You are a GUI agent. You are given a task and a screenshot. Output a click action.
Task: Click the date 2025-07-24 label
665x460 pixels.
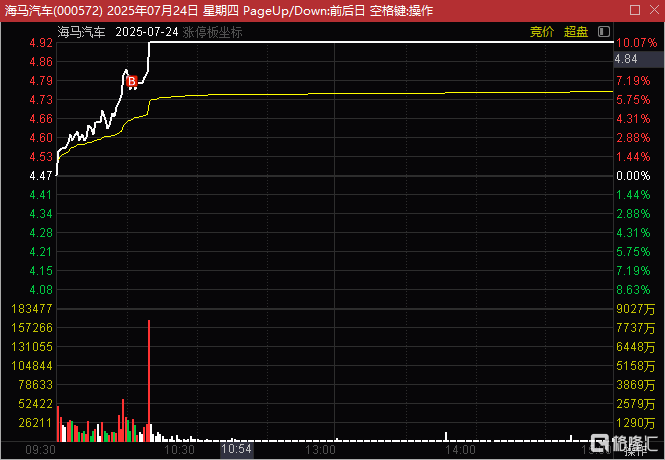click(x=147, y=32)
